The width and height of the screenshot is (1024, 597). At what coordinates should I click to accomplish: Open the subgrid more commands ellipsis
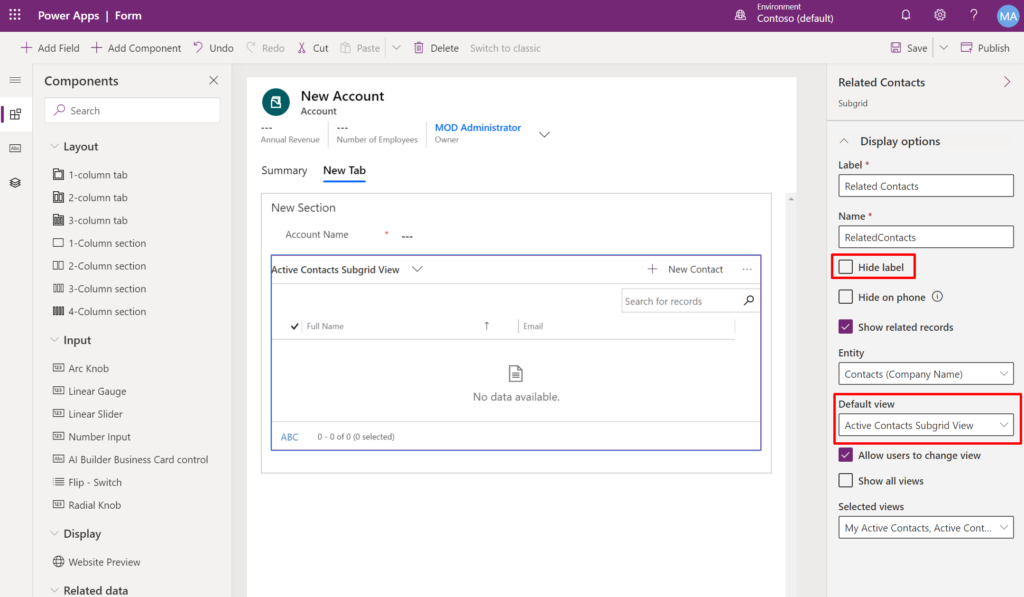[747, 269]
